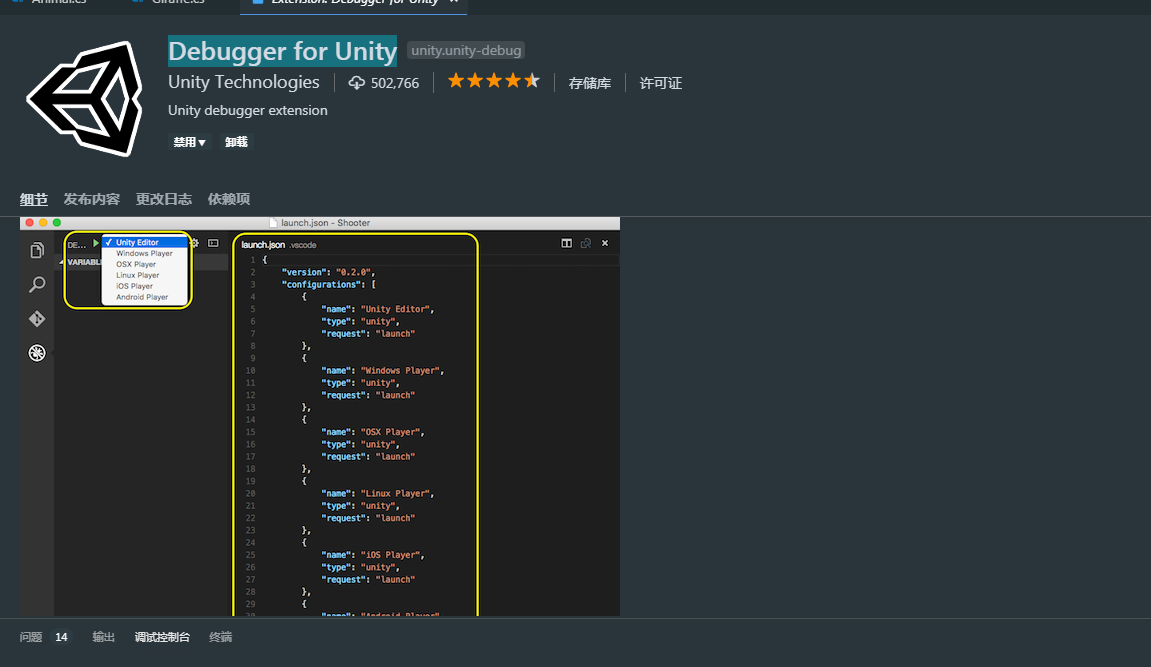Viewport: 1151px width, 667px height.
Task: Switch to the 依赖项 dependencies tab
Action: pos(229,199)
